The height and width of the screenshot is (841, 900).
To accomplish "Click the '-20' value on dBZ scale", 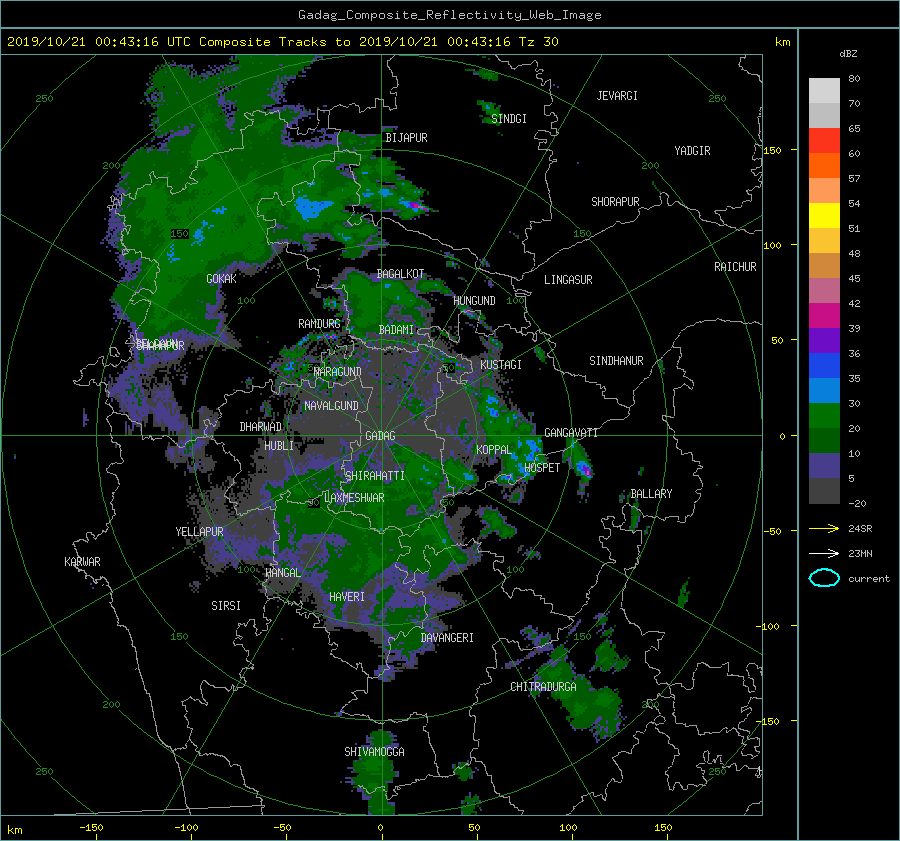I will coord(857,503).
